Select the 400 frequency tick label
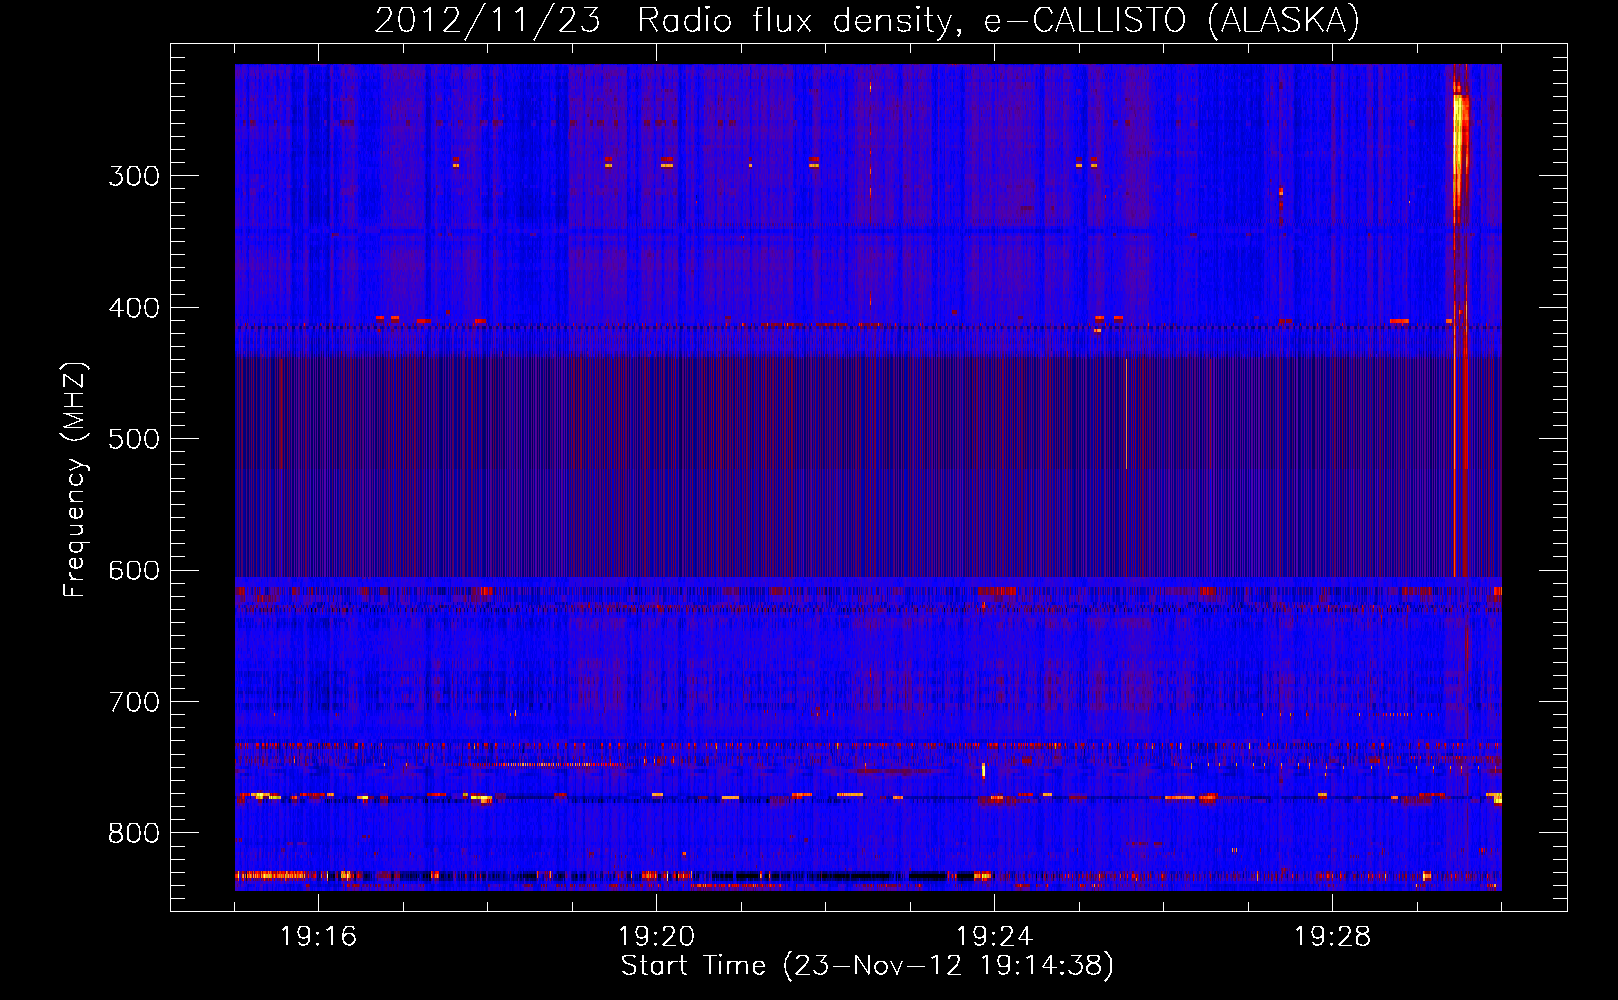The image size is (1618, 1000). pos(134,308)
